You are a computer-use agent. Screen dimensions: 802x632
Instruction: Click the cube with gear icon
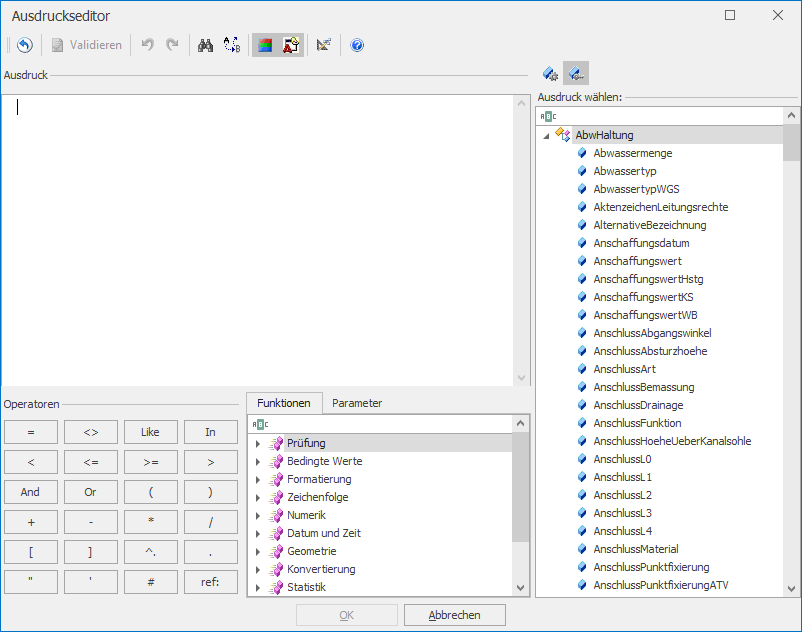550,73
